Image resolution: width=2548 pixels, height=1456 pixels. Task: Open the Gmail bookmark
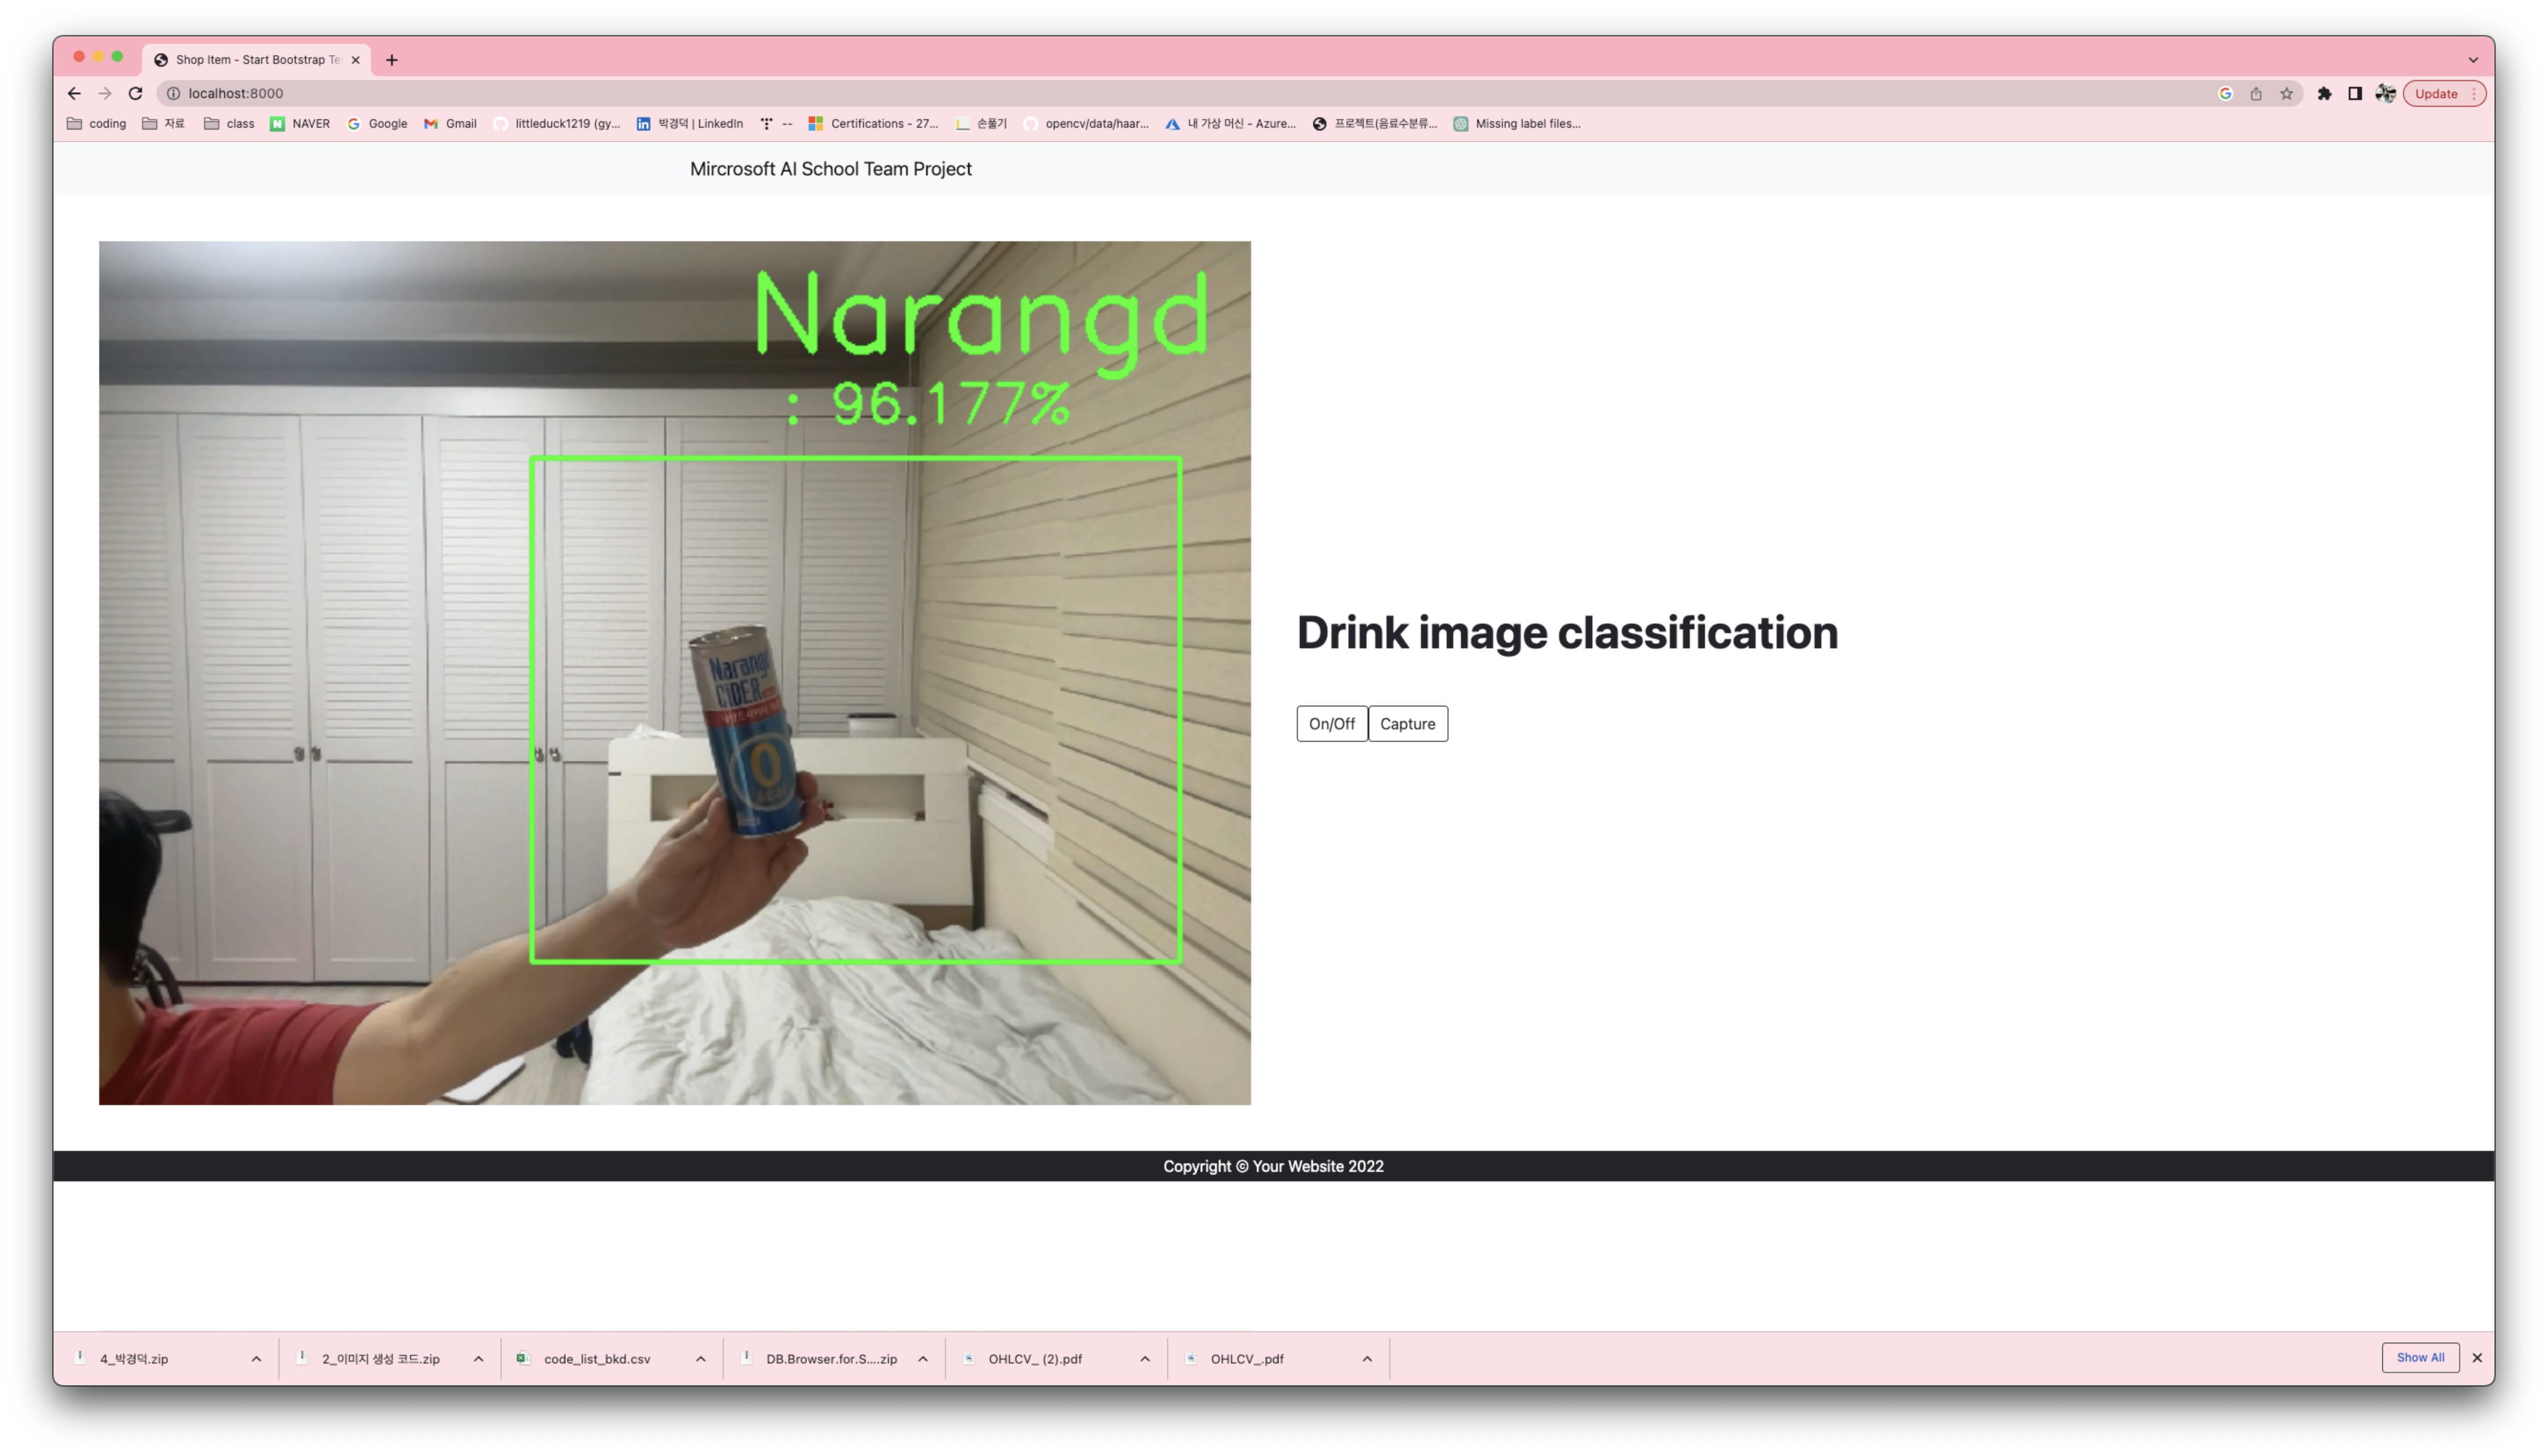point(450,124)
